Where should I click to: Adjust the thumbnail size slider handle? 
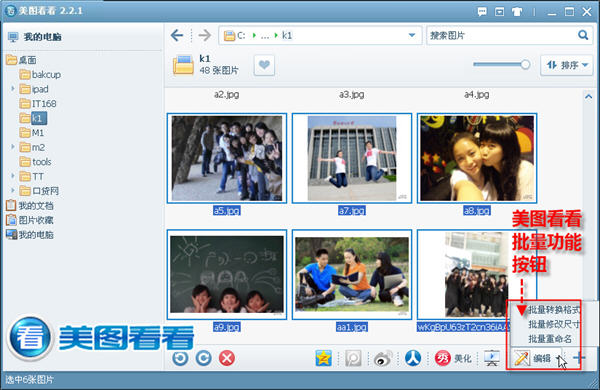pos(525,64)
